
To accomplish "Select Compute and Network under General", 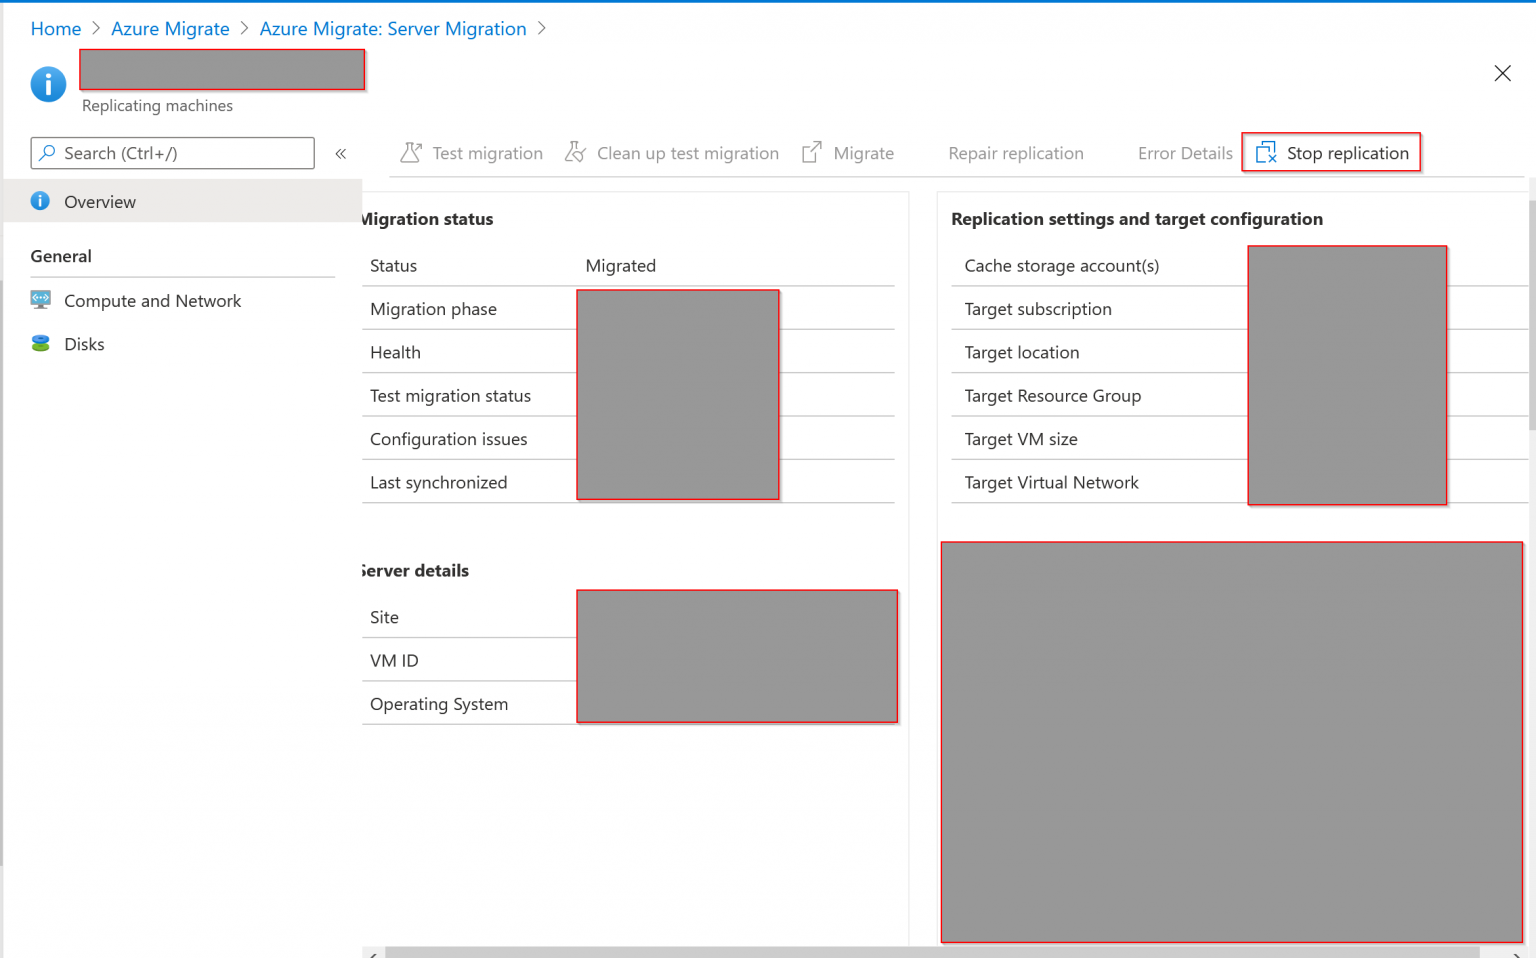I will click(x=152, y=300).
